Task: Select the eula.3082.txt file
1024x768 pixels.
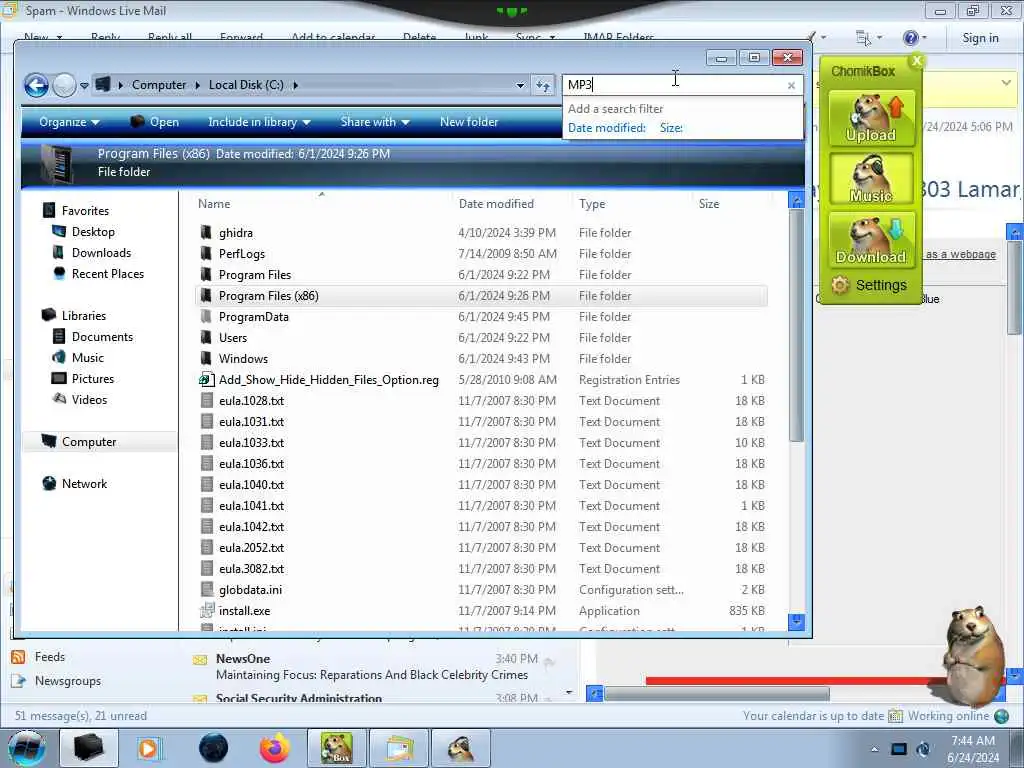Action: click(251, 569)
